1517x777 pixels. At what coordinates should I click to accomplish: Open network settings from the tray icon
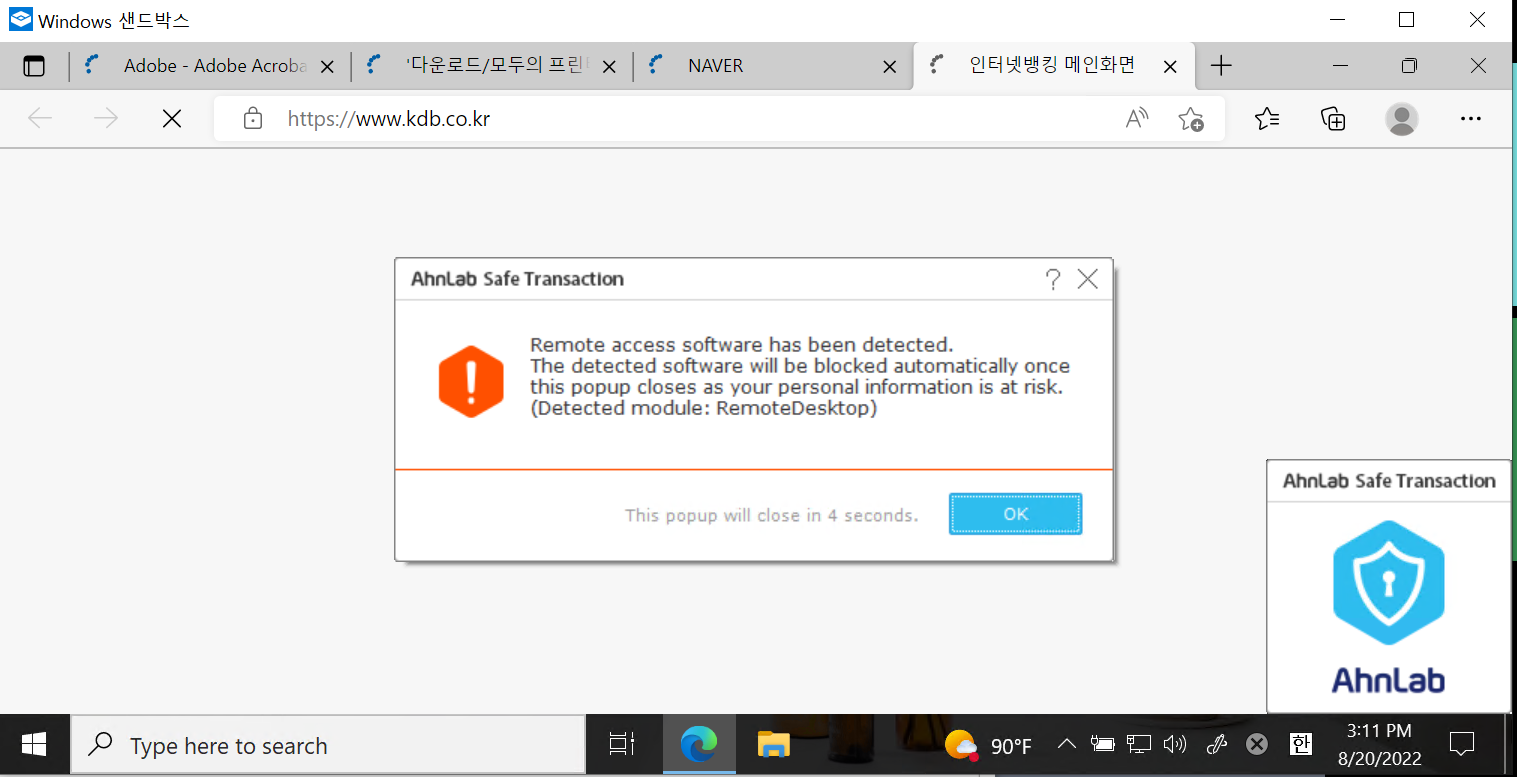coord(1139,744)
